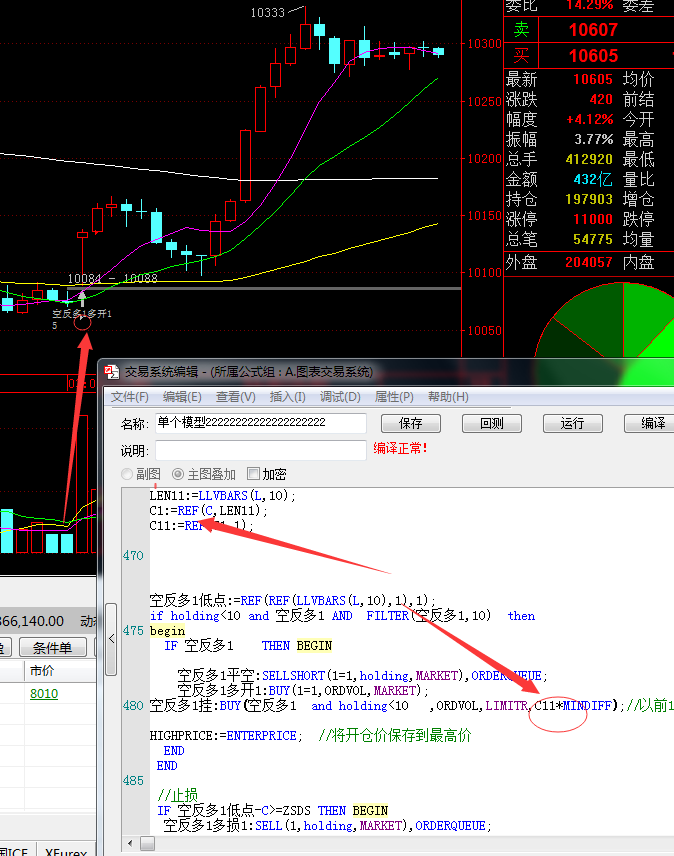Click the 持仓 value 197903
Screen dimensions: 674x856
point(589,199)
